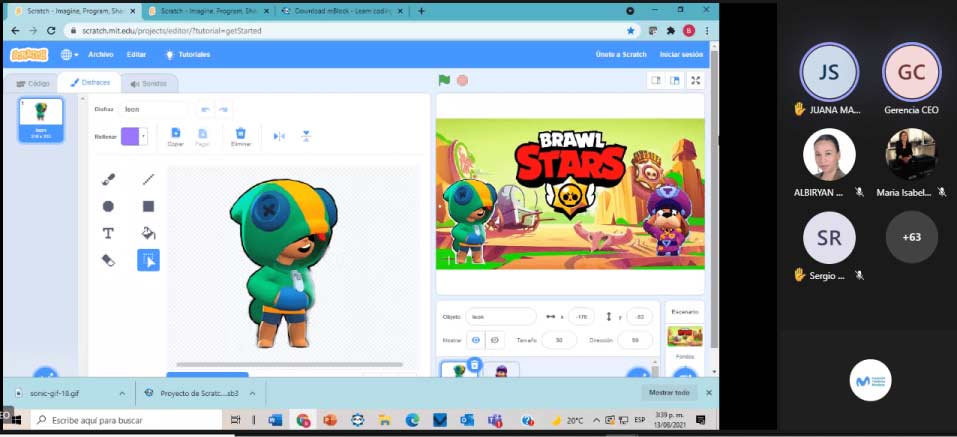The height and width of the screenshot is (437, 957).
Task: Click the Copiar costume button
Action: [x=176, y=137]
